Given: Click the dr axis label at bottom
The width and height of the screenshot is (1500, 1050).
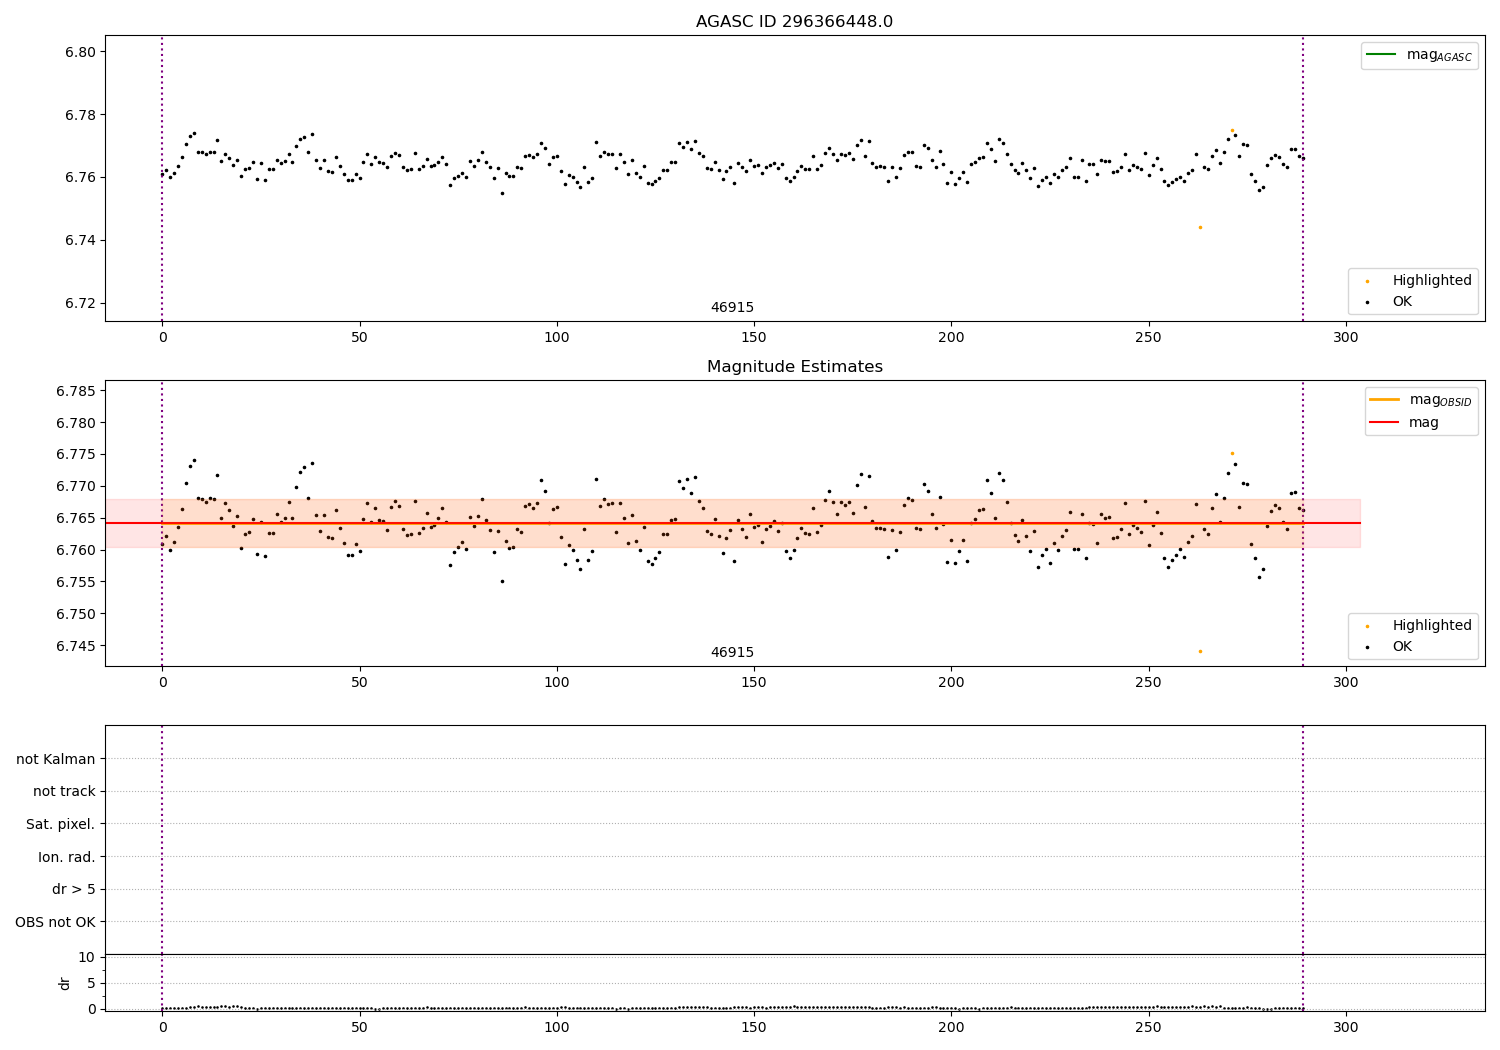Looking at the screenshot, I should click(x=65, y=983).
